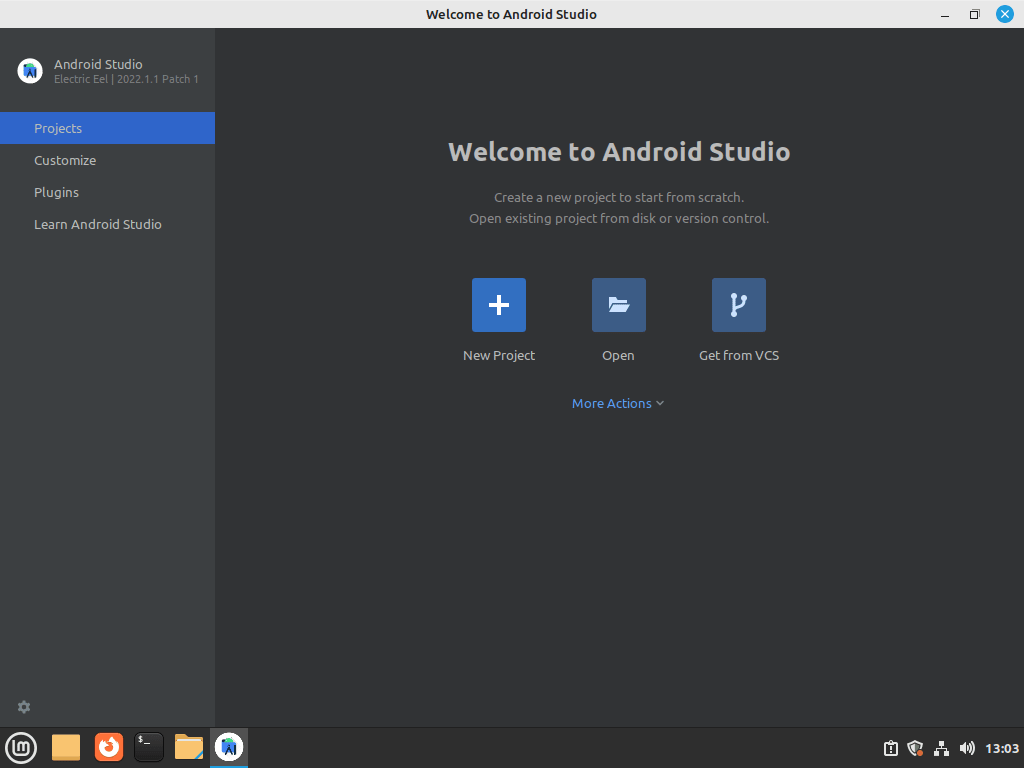Select the Get from VCS icon

coord(738,304)
